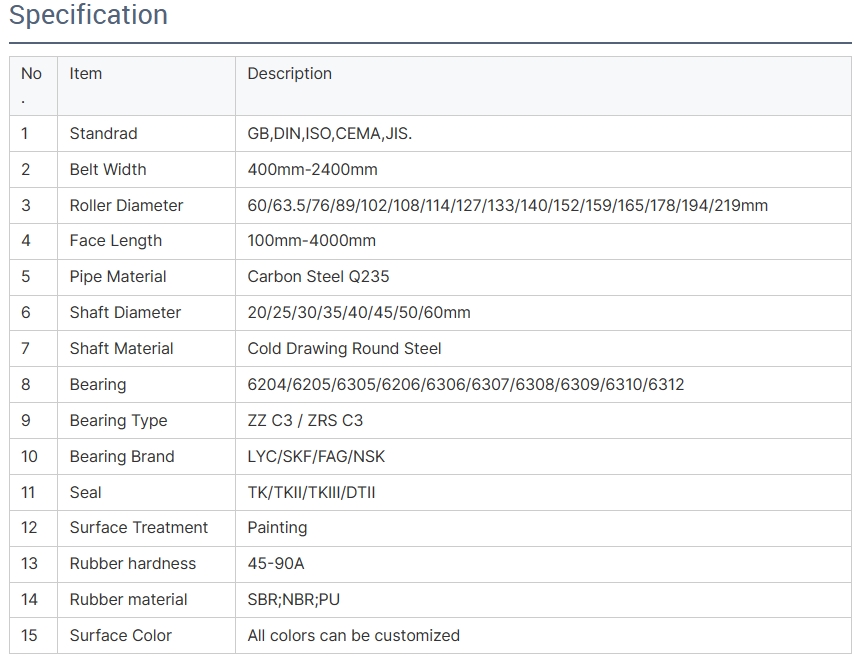
Task: Click the Specification heading
Action: (x=88, y=16)
